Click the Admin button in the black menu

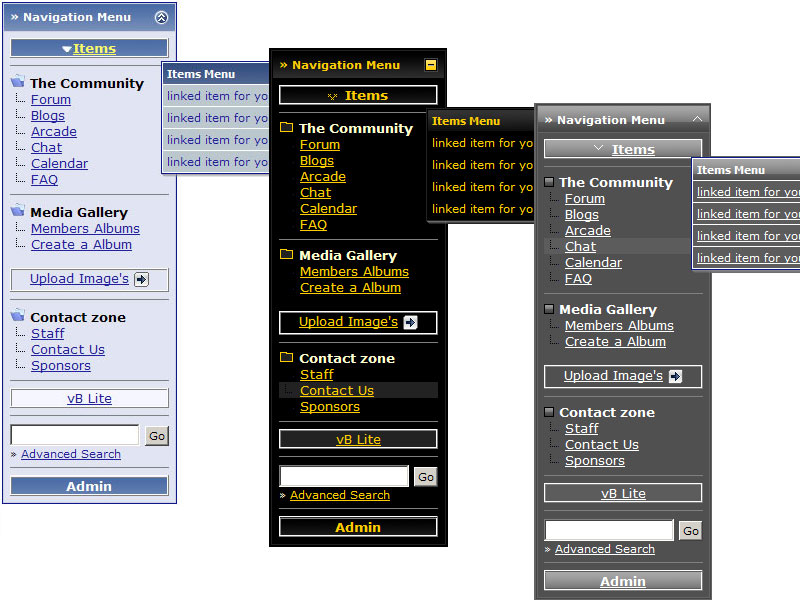point(358,527)
